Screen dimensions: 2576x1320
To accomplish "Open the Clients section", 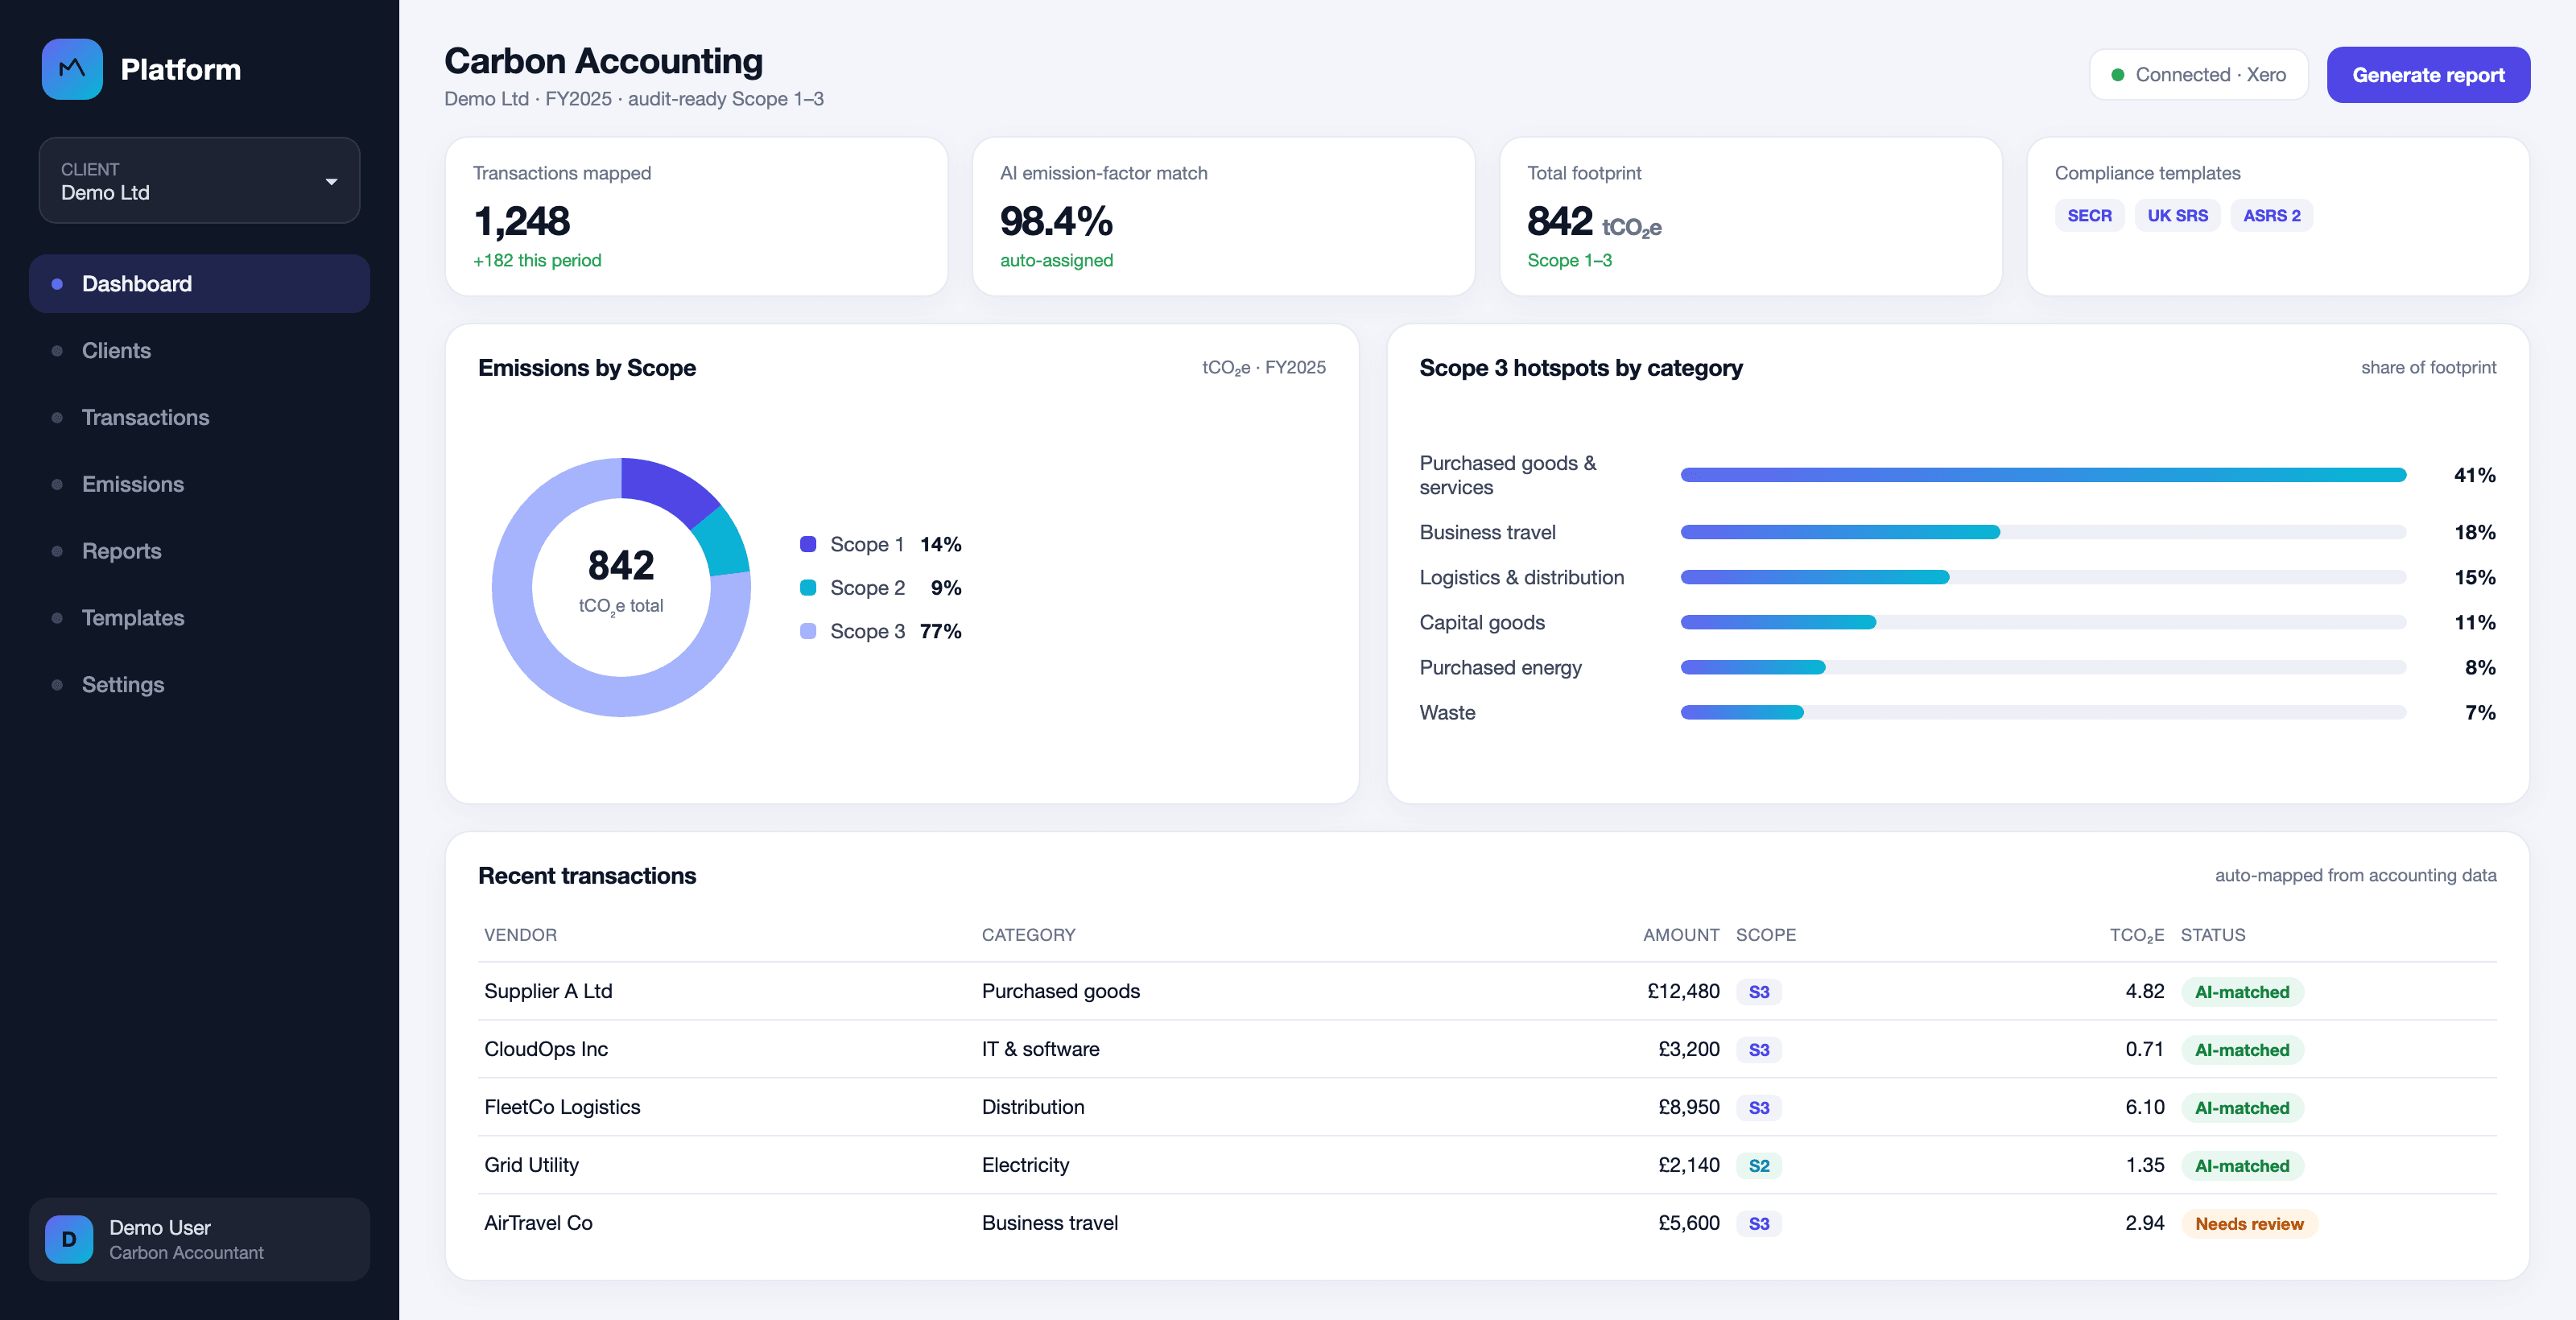I will pyautogui.click(x=199, y=351).
